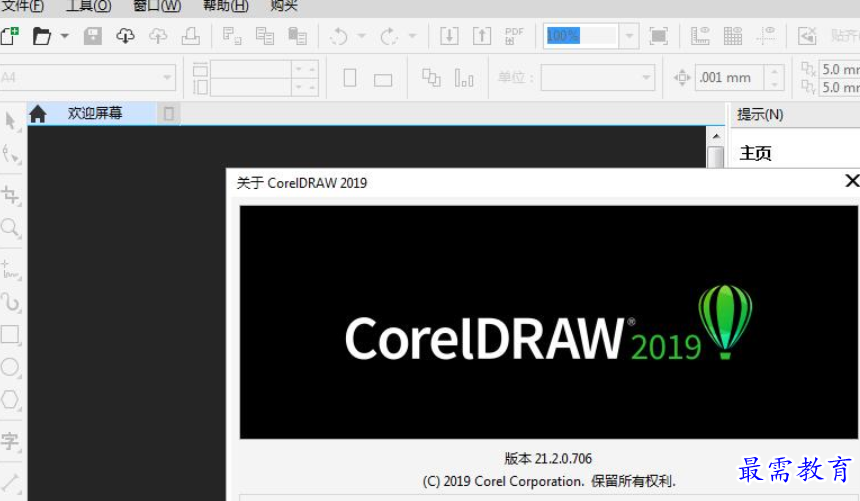The image size is (860, 501).
Task: Create a new document with the New icon
Action: point(9,36)
